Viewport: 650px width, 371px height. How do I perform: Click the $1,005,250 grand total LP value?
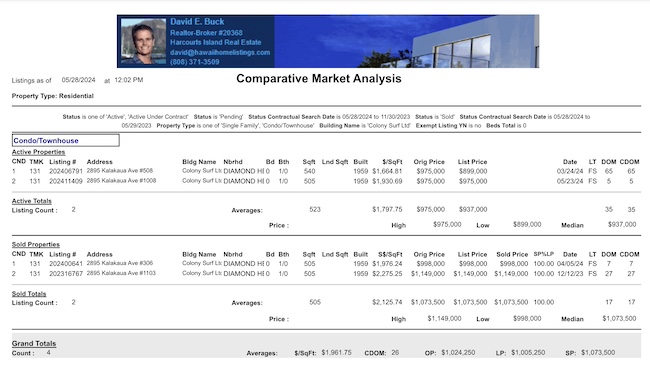pyautogui.click(x=528, y=352)
